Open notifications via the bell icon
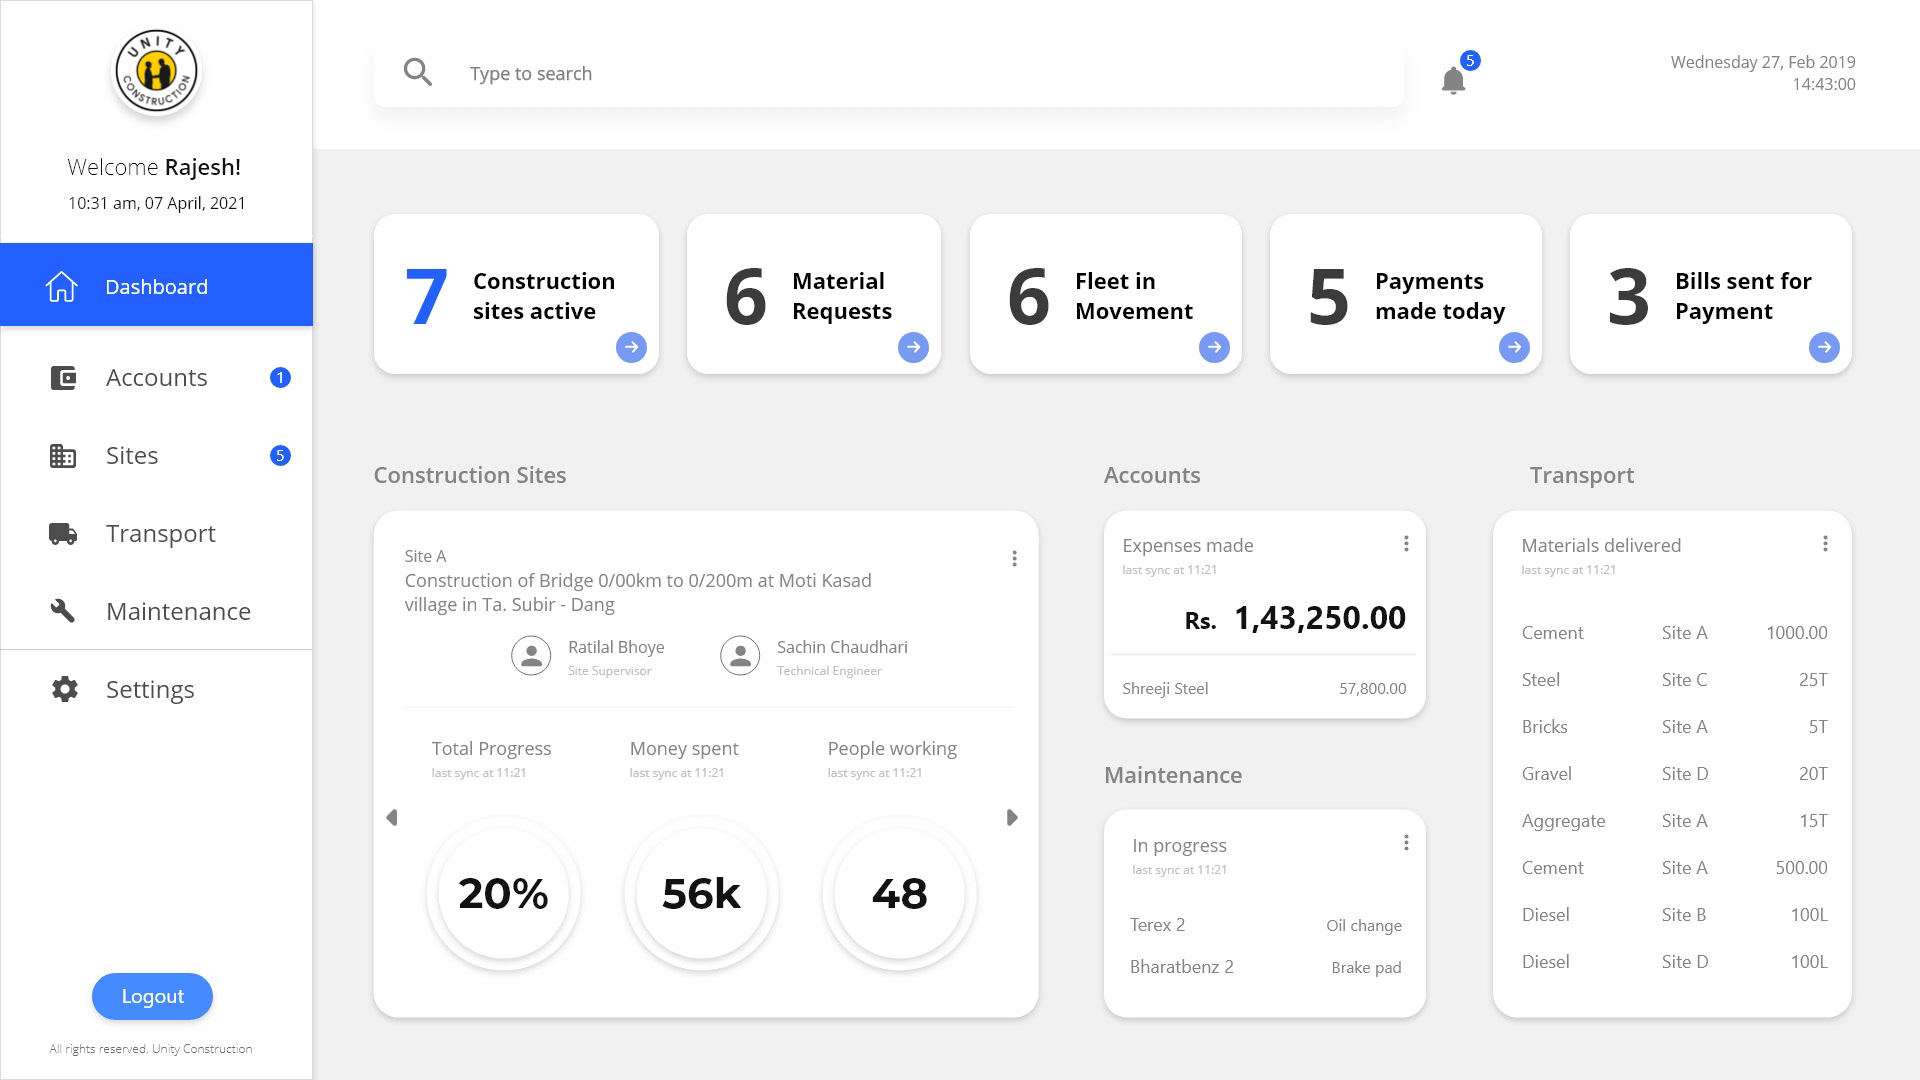The width and height of the screenshot is (1920, 1080). 1453,80
